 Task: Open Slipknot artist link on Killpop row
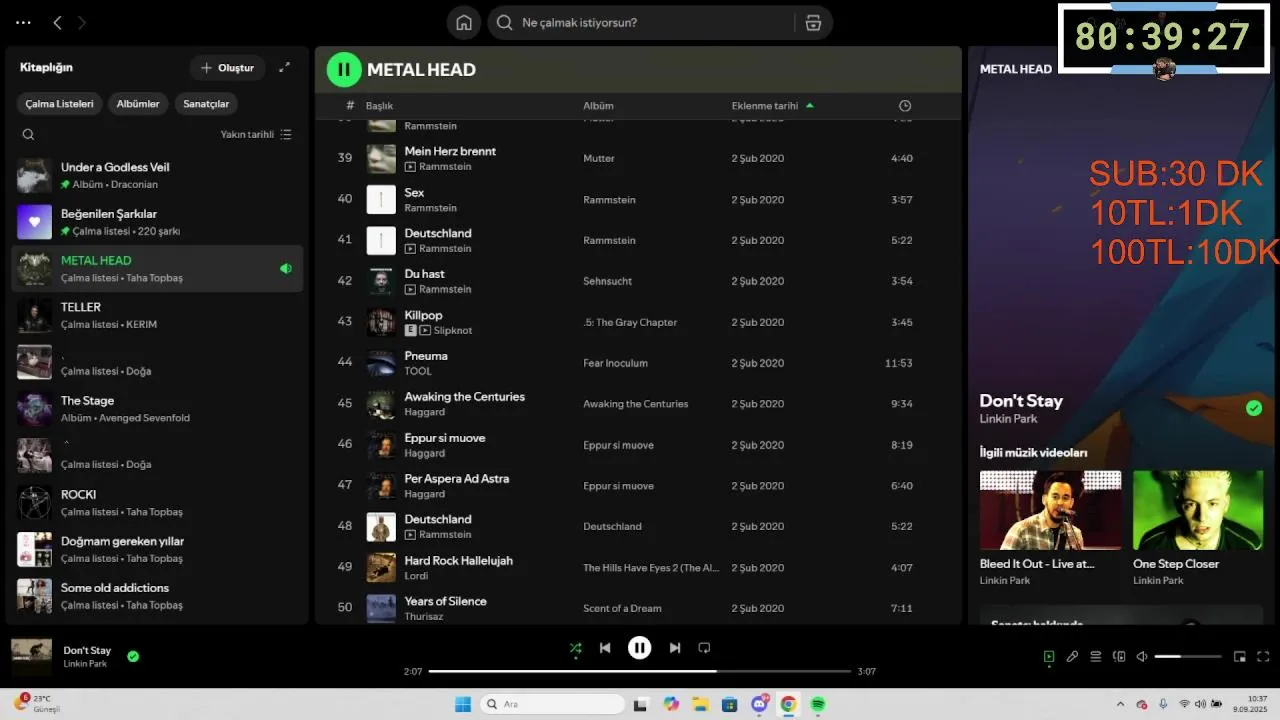click(x=453, y=330)
